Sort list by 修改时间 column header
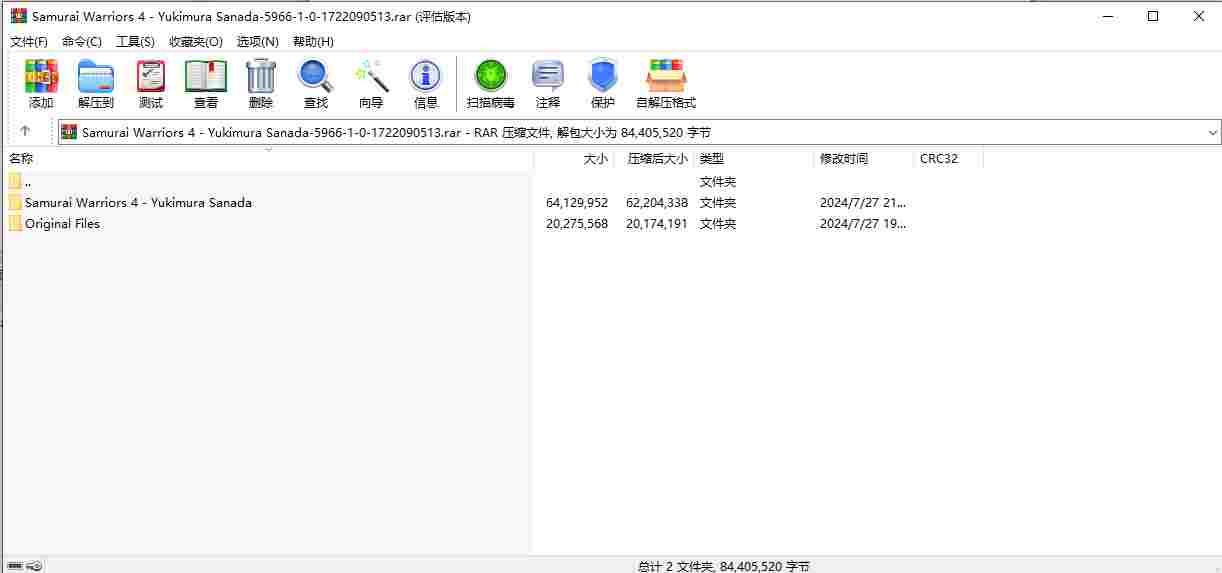This screenshot has width=1222, height=573. coord(864,158)
